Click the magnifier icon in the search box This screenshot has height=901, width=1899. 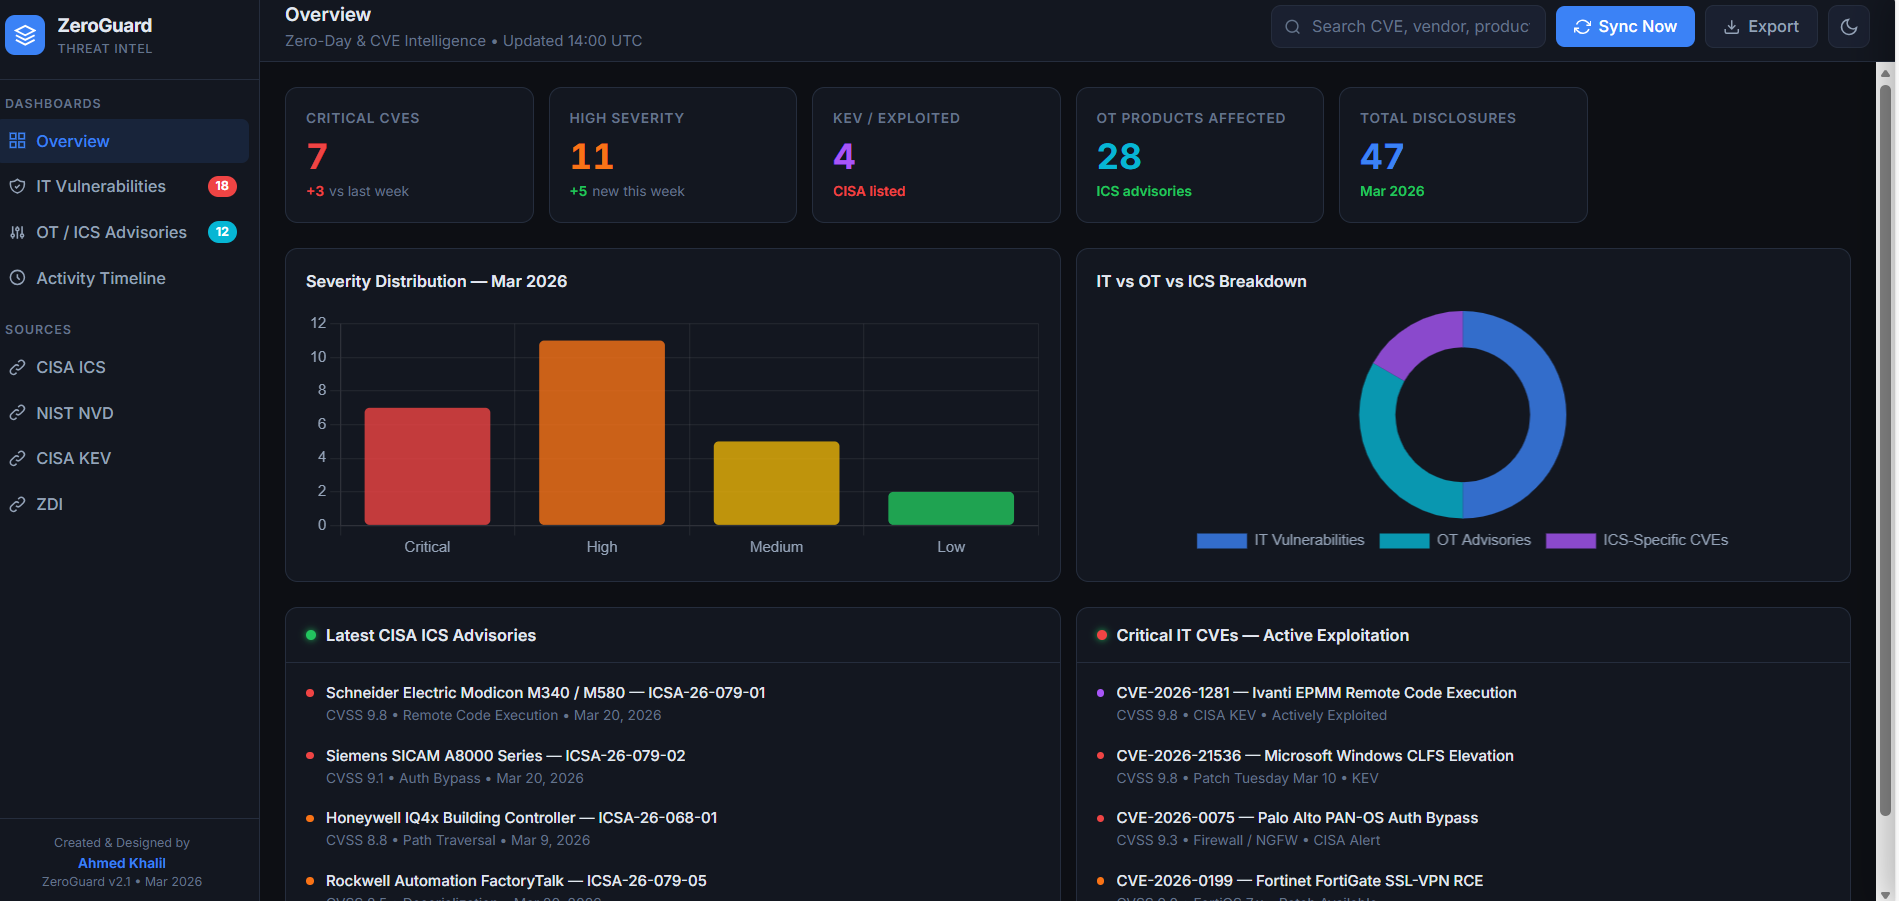click(x=1293, y=27)
